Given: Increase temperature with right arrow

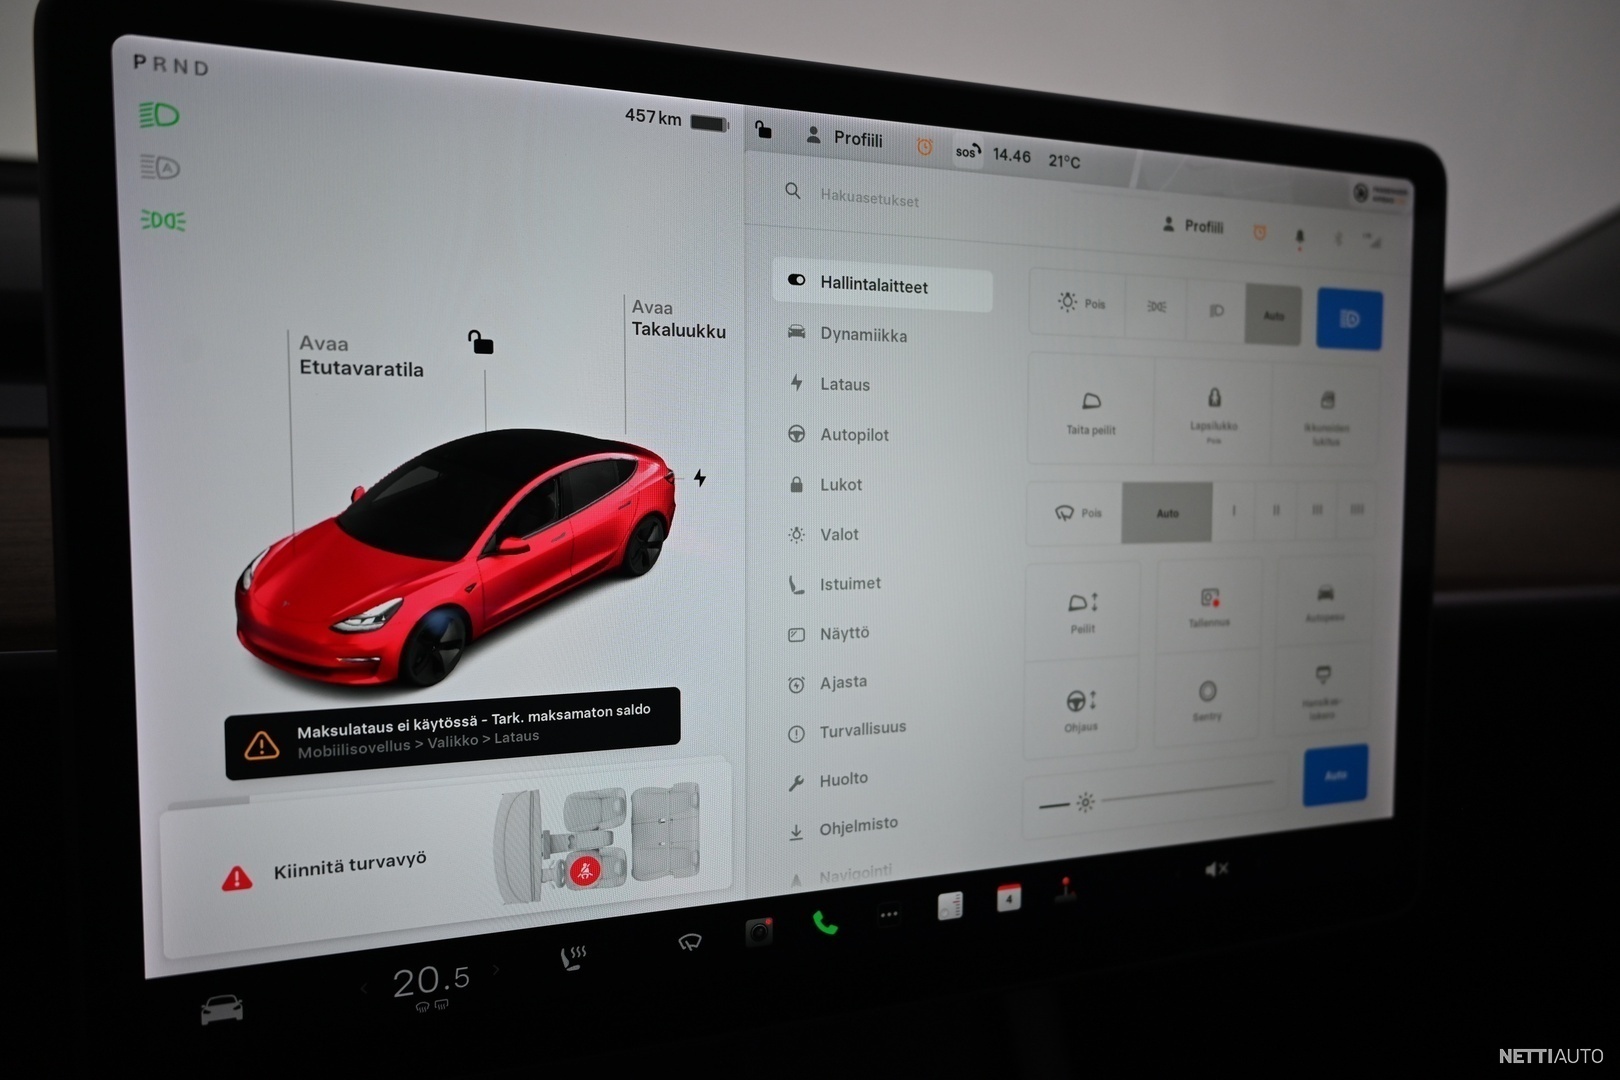Looking at the screenshot, I should click(496, 968).
